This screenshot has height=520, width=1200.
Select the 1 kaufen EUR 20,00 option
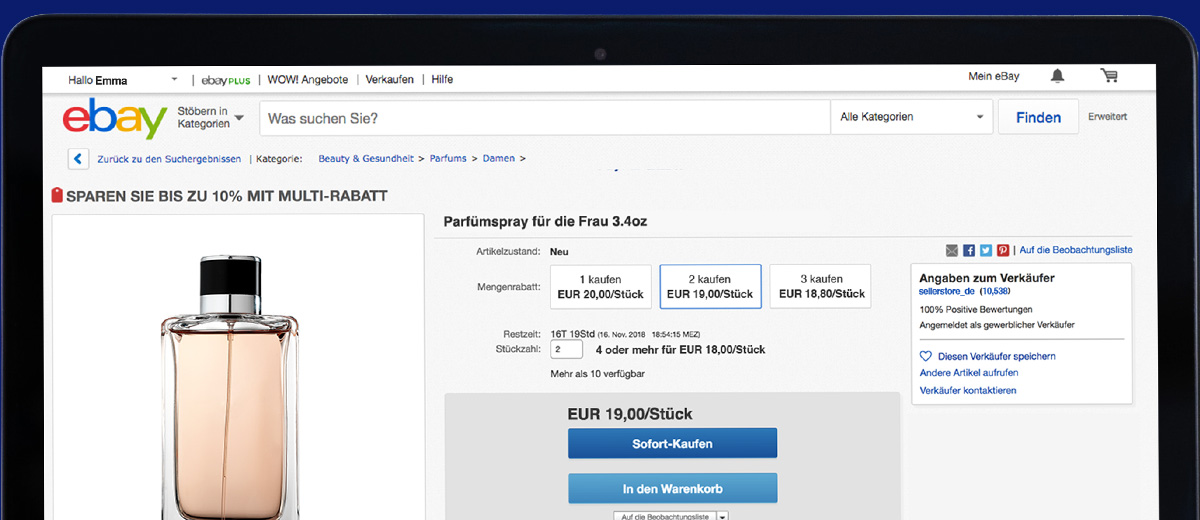601,286
